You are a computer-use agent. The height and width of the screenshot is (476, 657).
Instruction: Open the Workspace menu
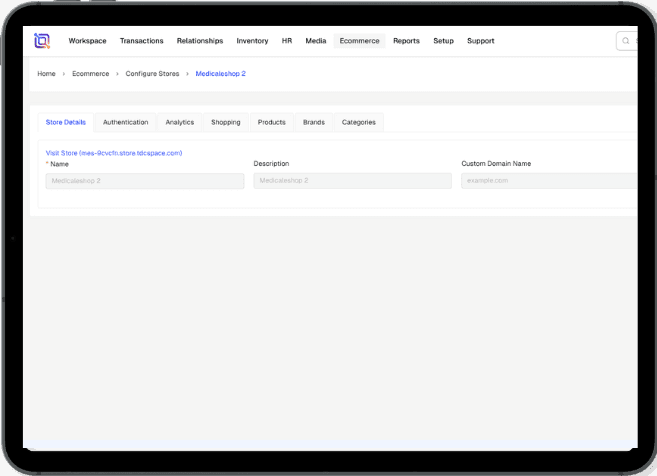click(87, 41)
